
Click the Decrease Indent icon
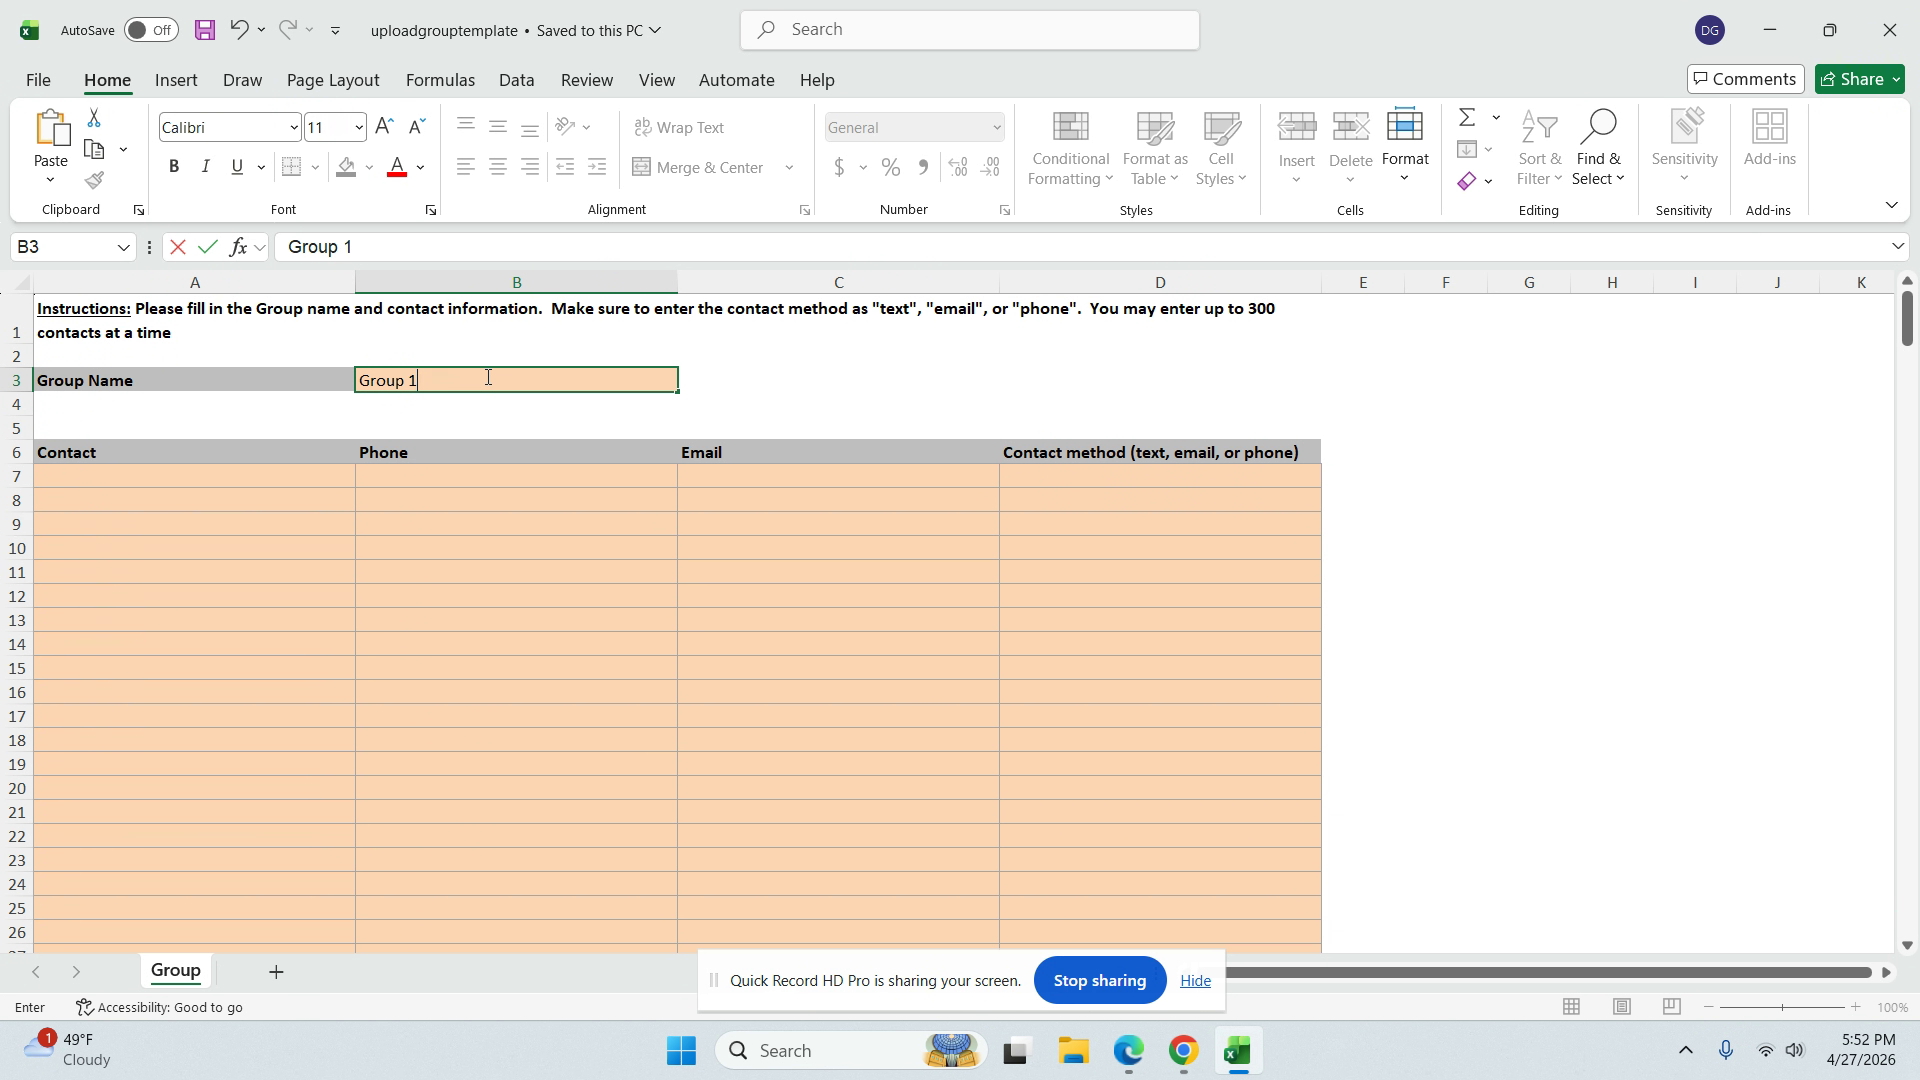(565, 167)
